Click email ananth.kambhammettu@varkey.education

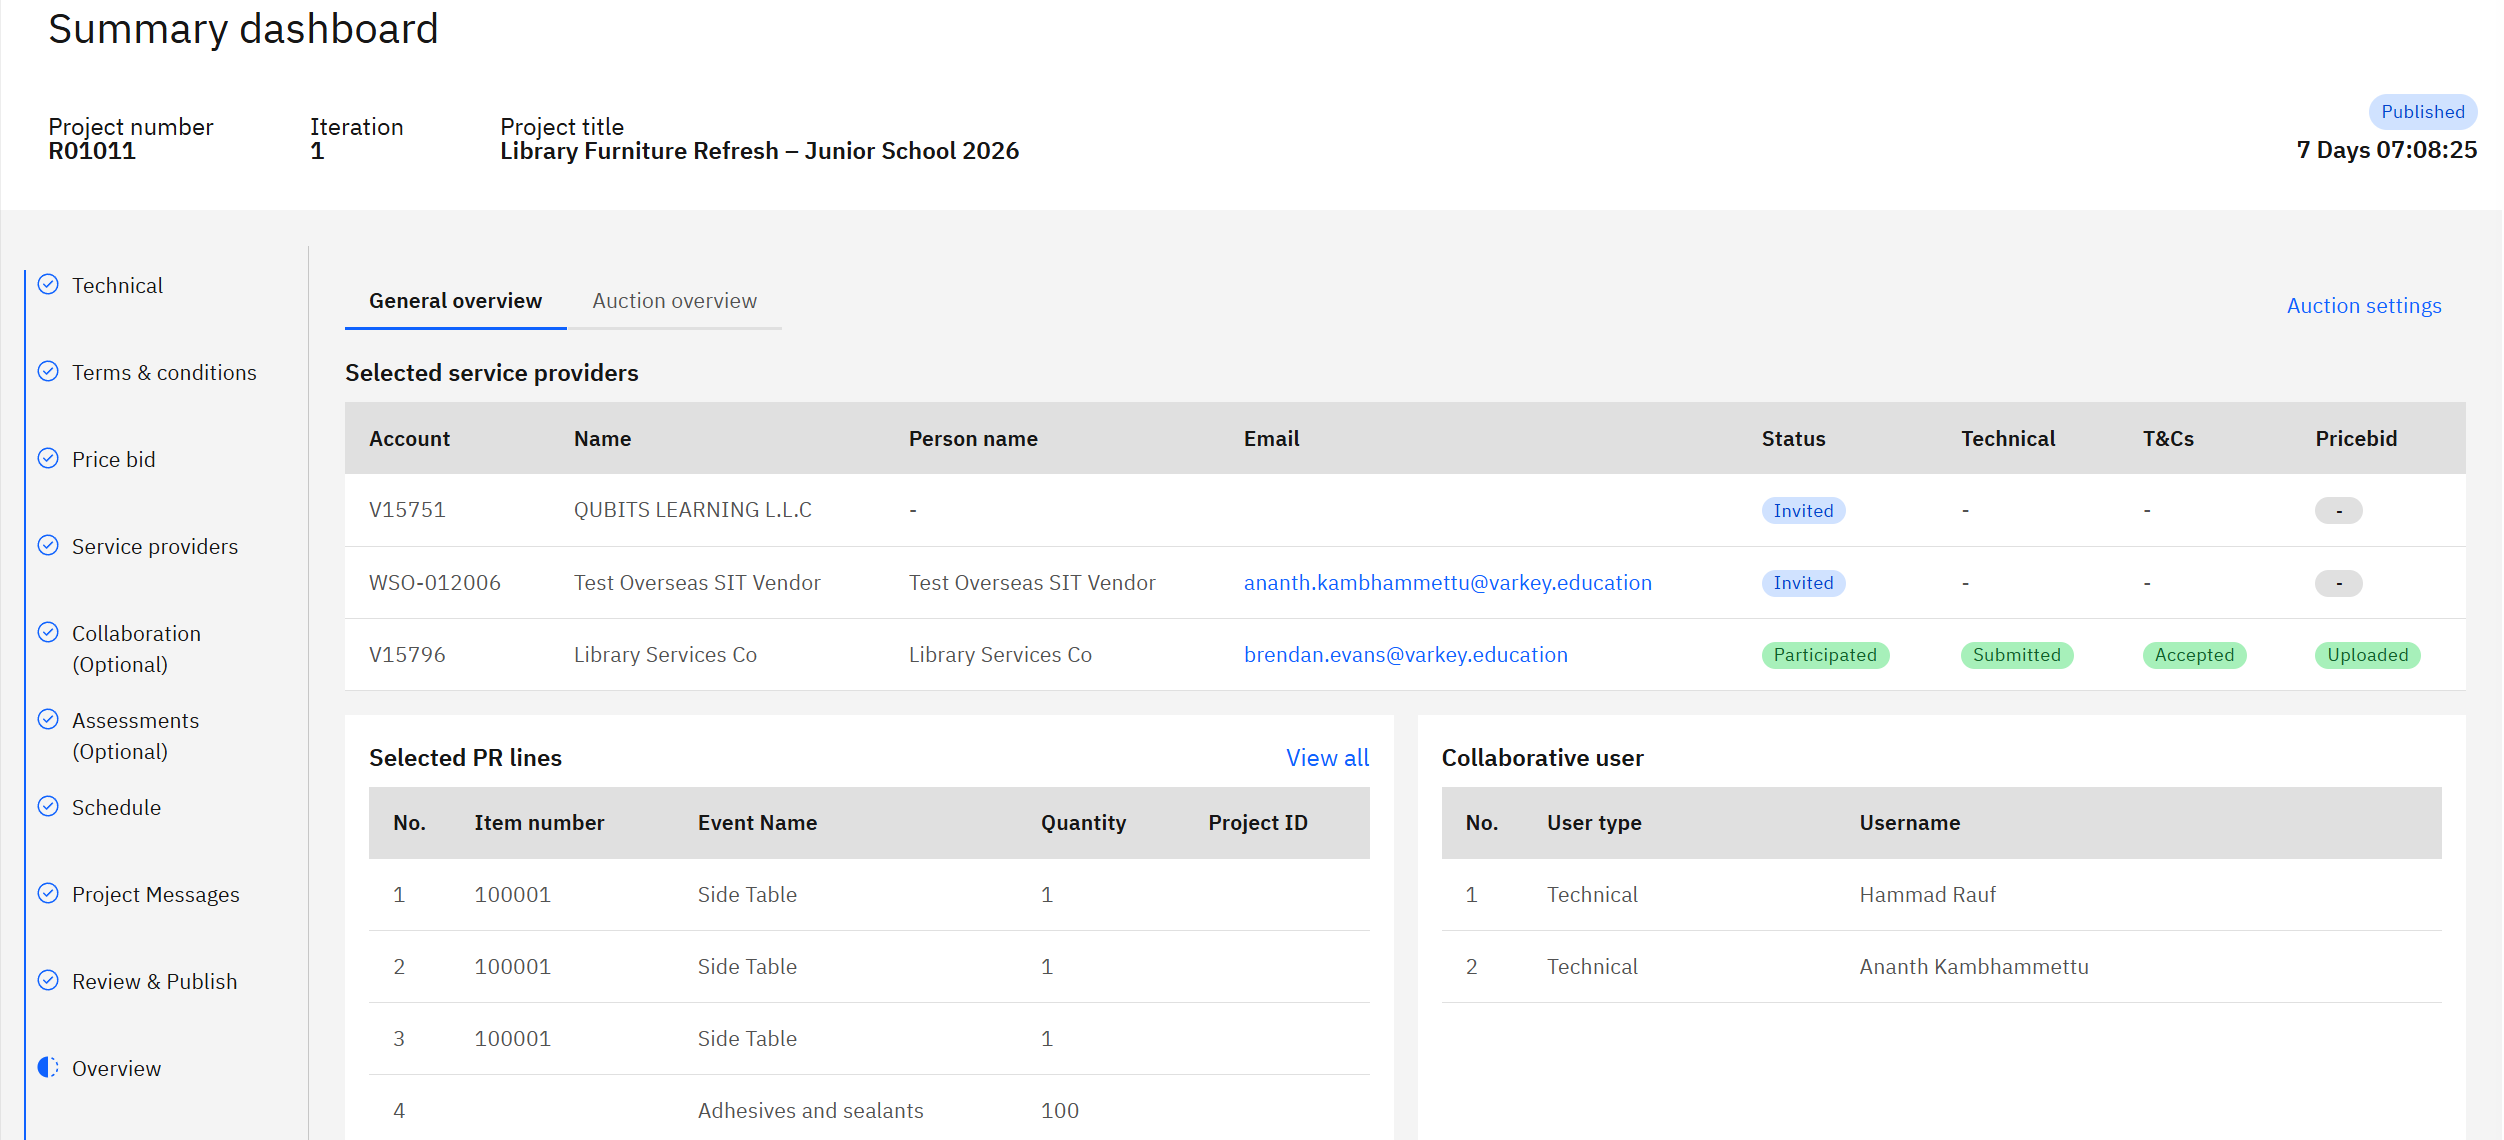[x=1448, y=583]
